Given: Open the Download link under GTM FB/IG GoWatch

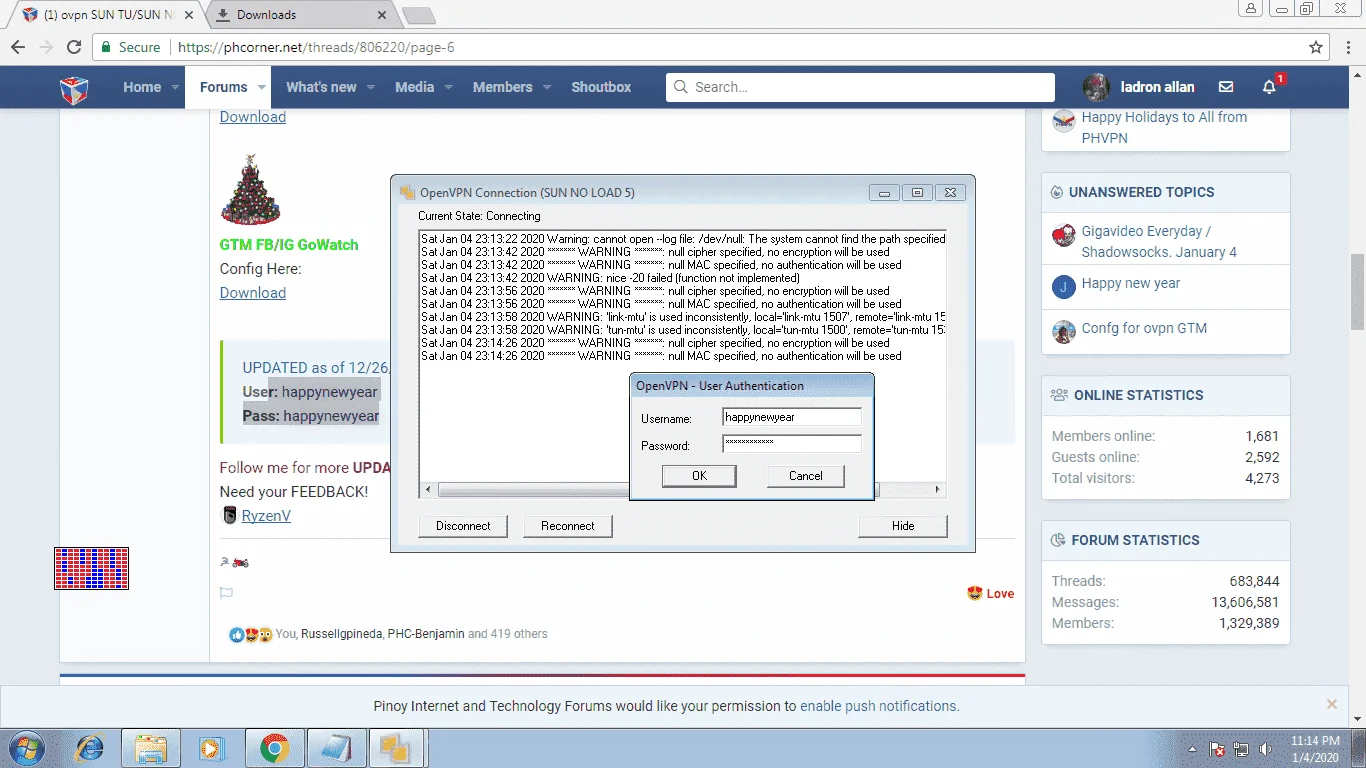Looking at the screenshot, I should click(253, 293).
